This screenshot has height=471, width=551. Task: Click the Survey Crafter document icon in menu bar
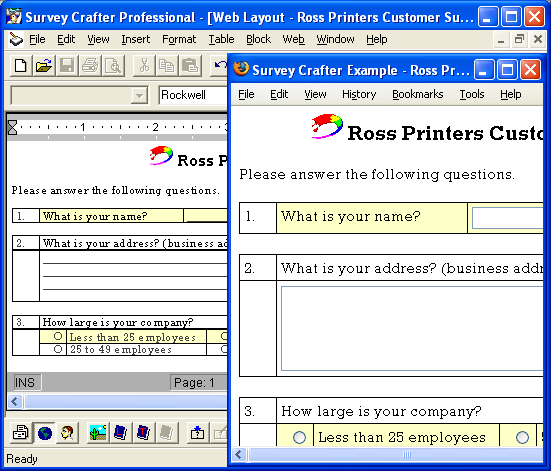tap(15, 39)
